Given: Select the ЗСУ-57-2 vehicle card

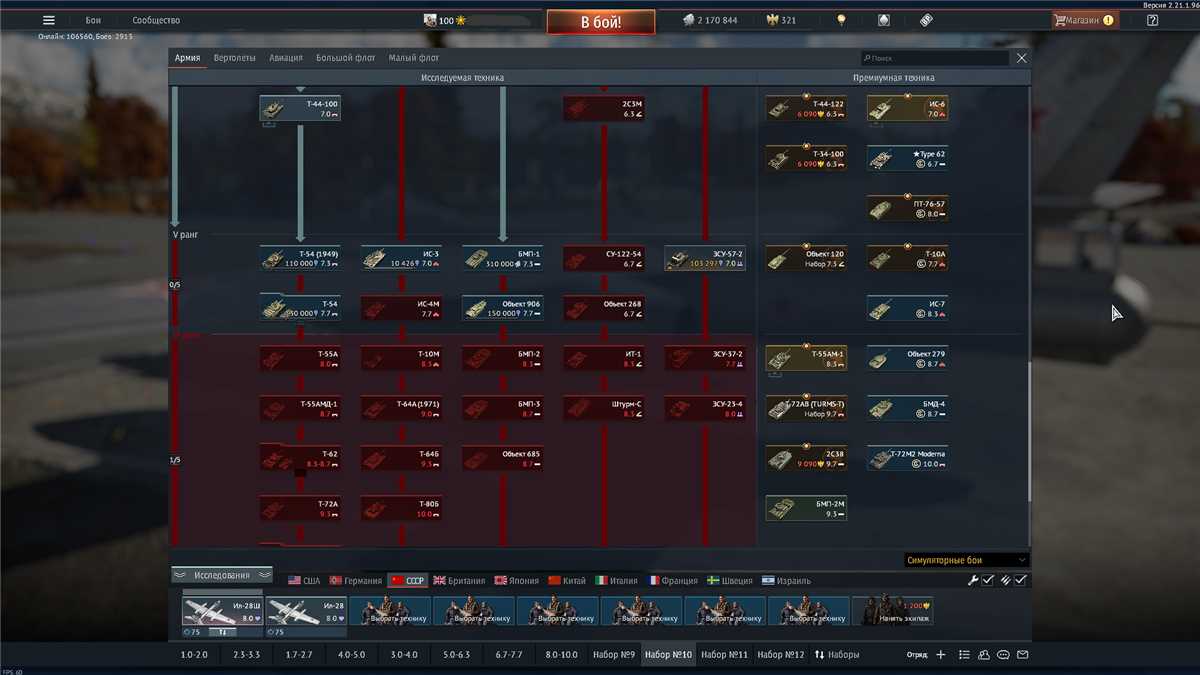Looking at the screenshot, I should click(704, 258).
